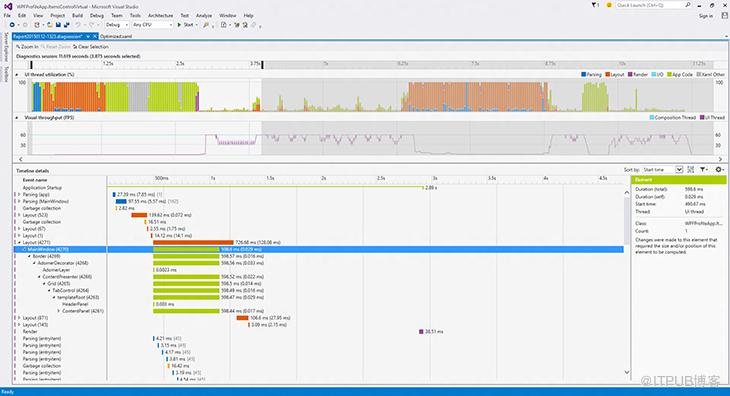Click the Zoom In button
This screenshot has width=730, height=396.
27,47
